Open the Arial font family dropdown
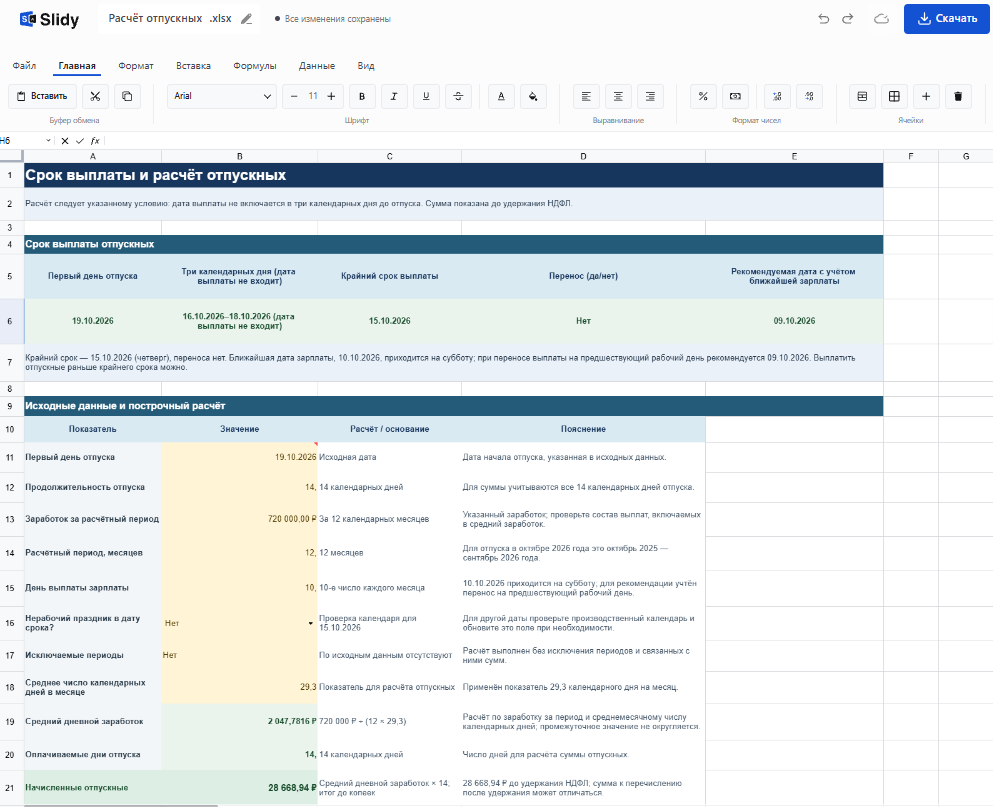 click(x=222, y=96)
